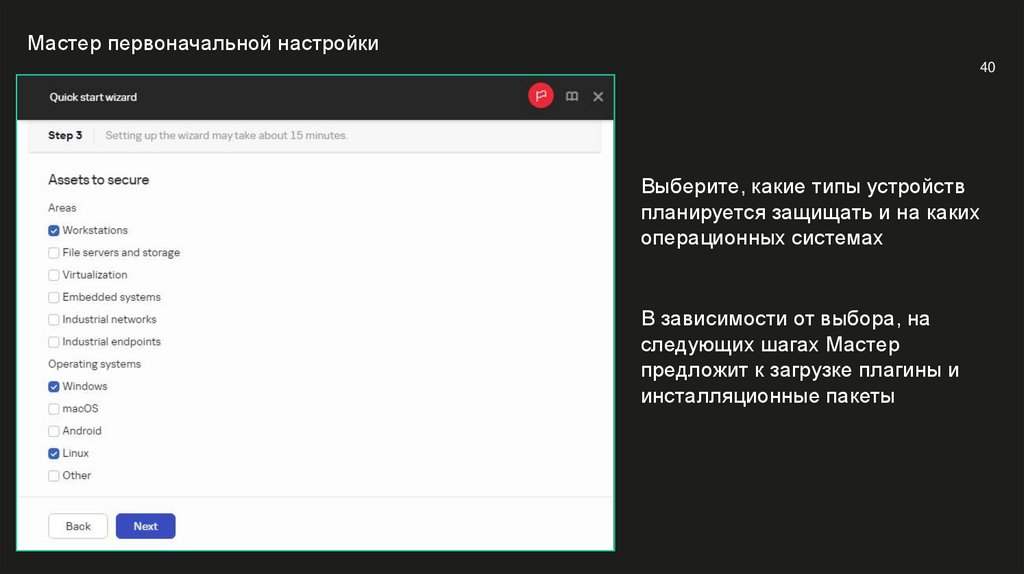
Task: Click the Operating systems section label
Action: (95, 364)
